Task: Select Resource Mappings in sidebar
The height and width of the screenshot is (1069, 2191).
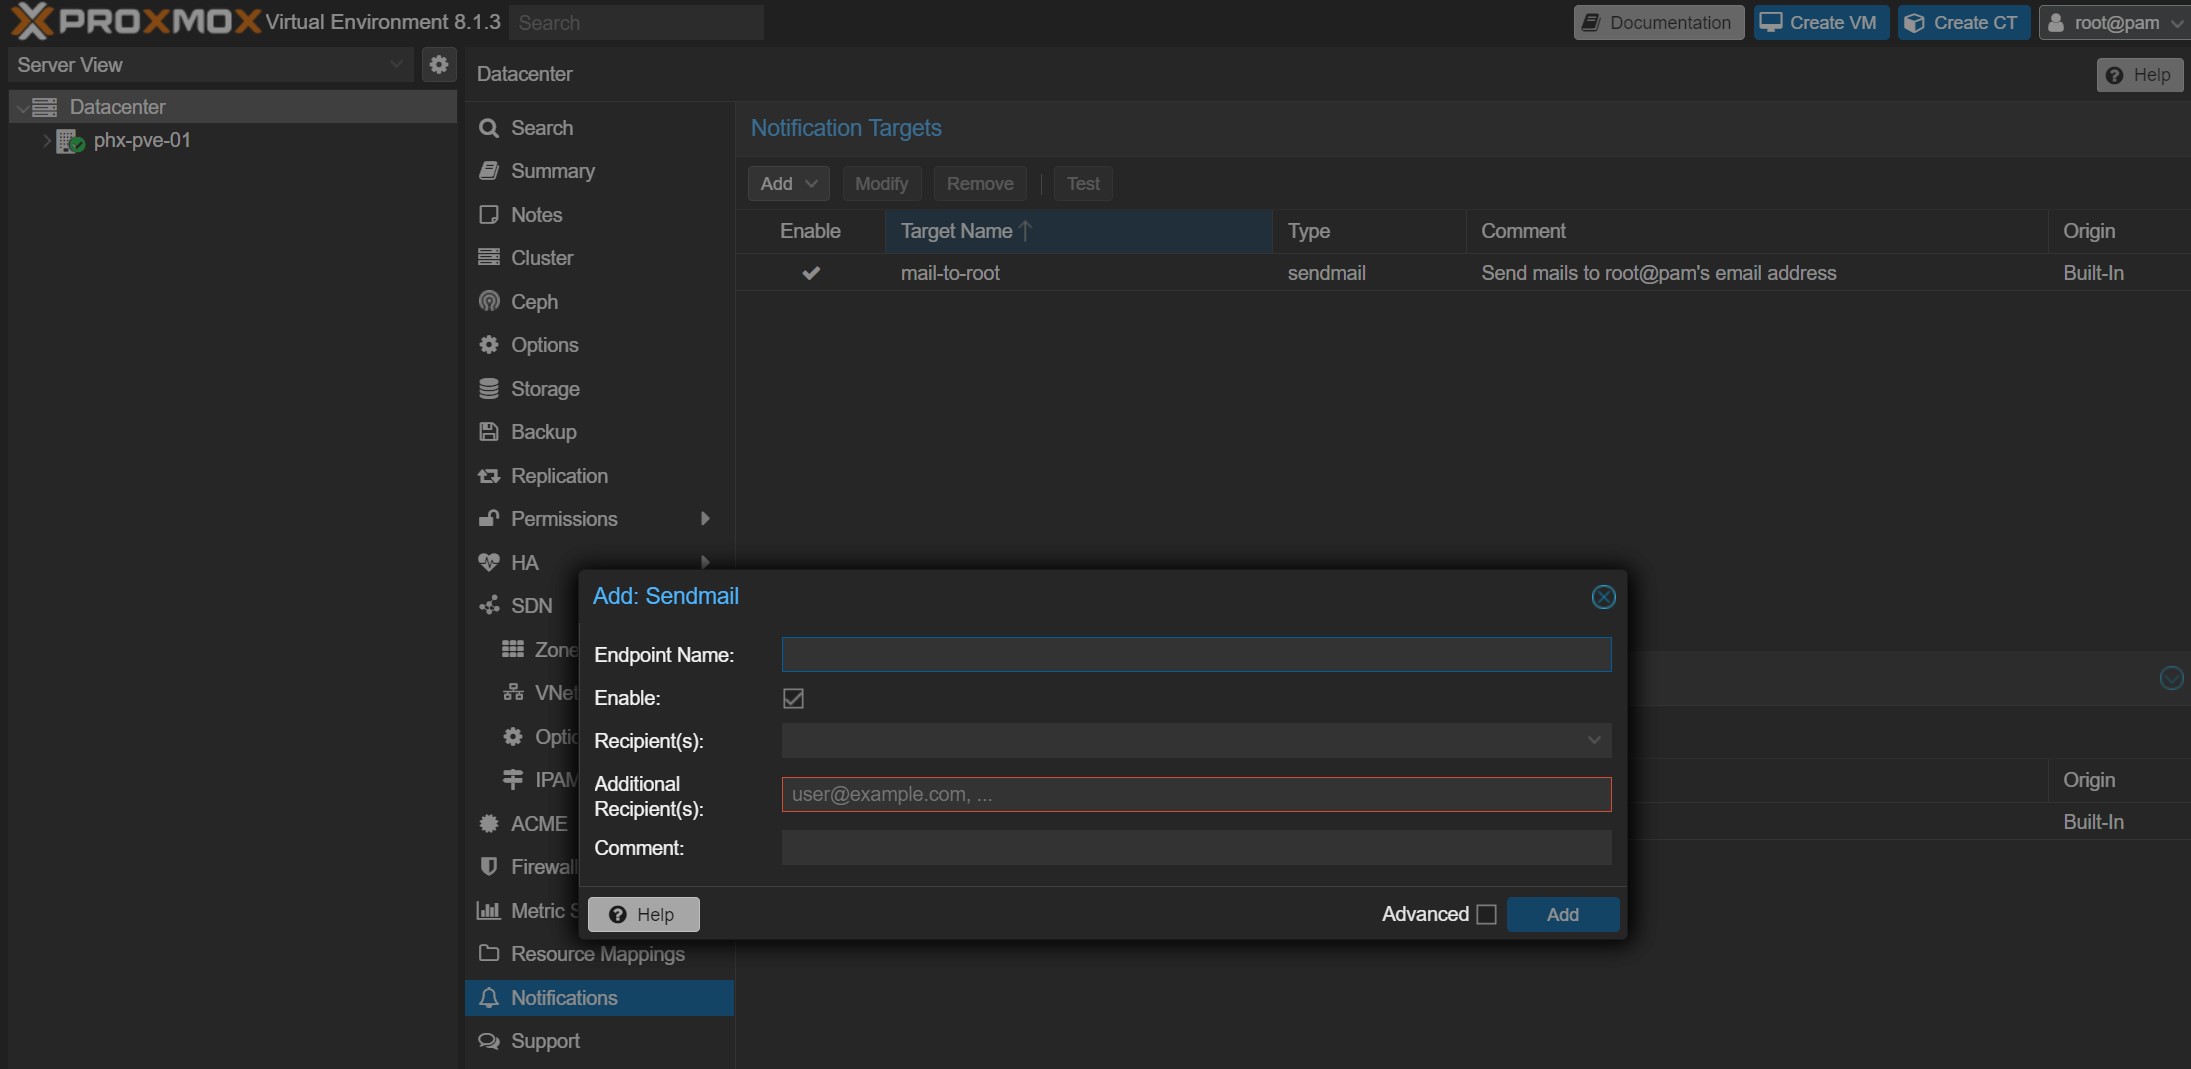Action: tap(597, 954)
